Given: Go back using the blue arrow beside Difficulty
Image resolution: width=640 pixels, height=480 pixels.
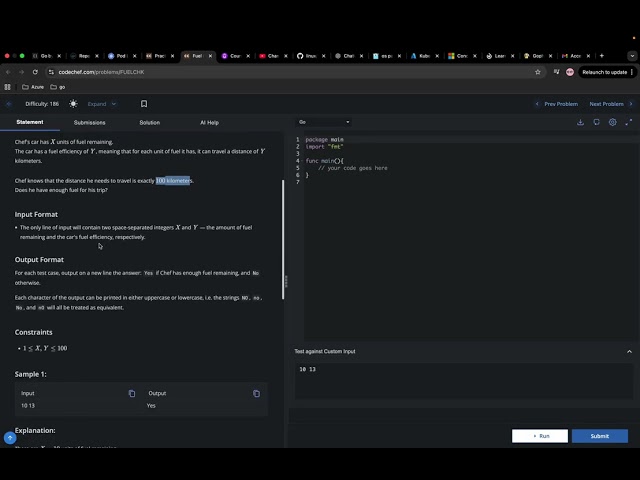Looking at the screenshot, I should [x=9, y=104].
